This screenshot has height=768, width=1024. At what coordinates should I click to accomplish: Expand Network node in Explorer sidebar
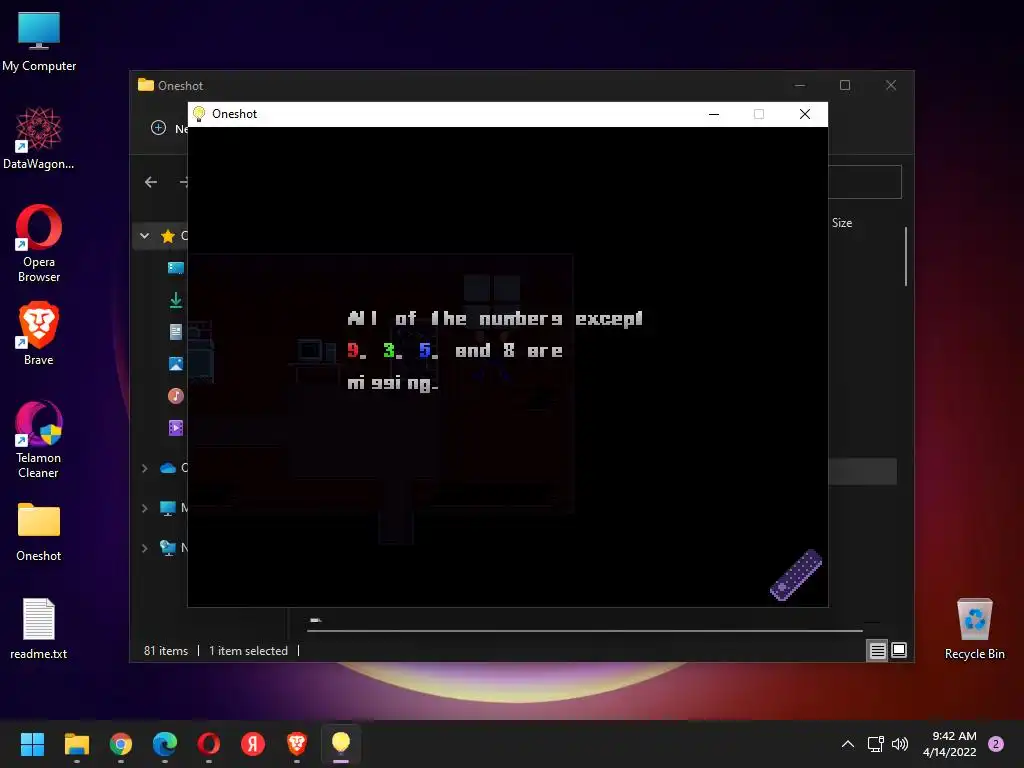(x=144, y=548)
